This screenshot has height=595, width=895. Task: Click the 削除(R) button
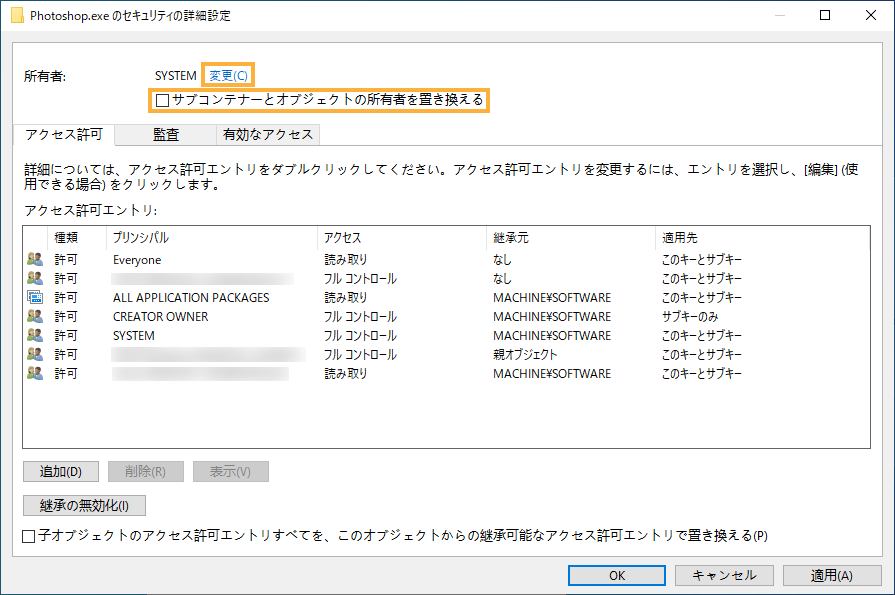tap(146, 472)
